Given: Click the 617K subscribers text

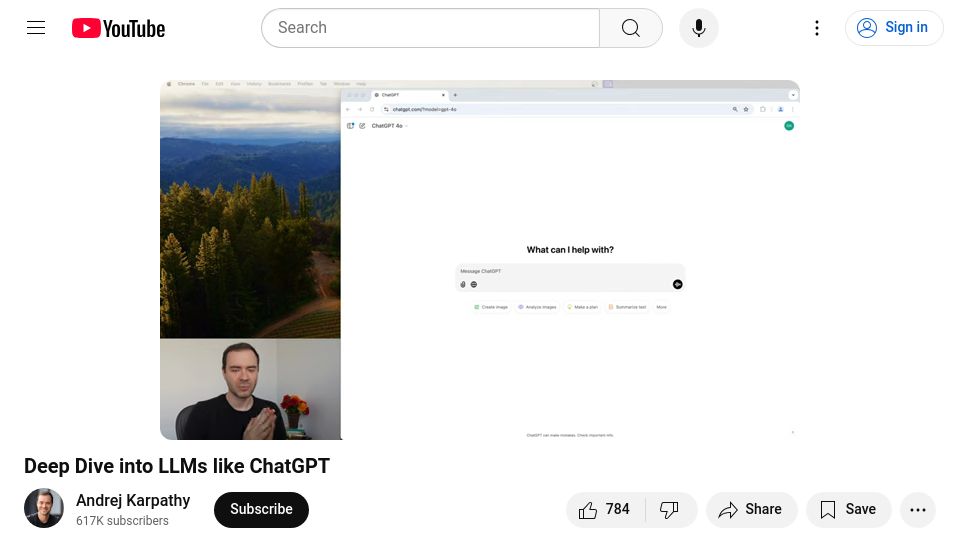Looking at the screenshot, I should click(122, 520).
